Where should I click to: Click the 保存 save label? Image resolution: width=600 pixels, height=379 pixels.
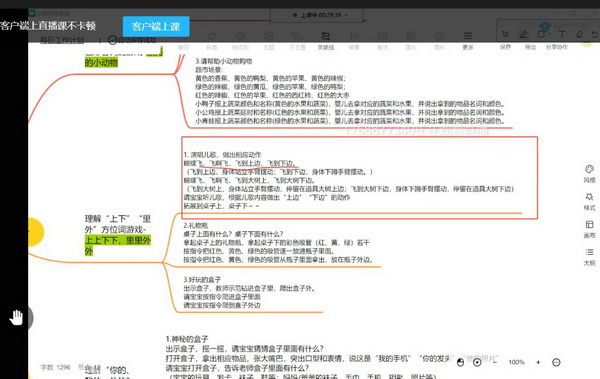505,47
